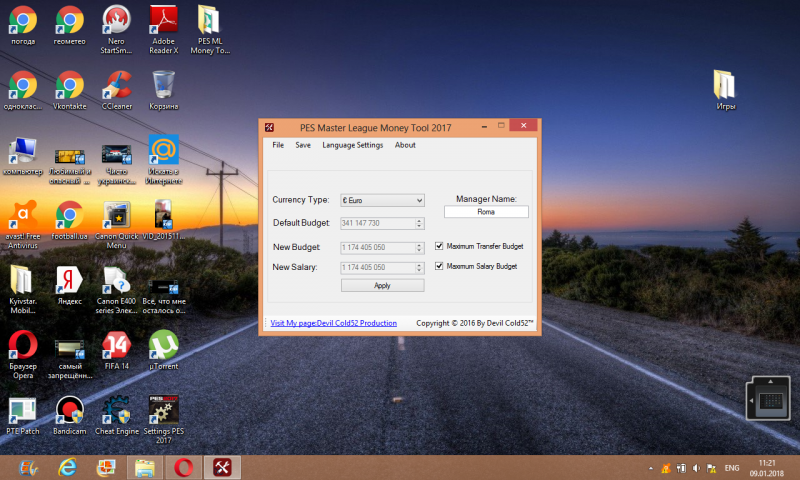Toggle the Maximum Salary Budget checkbox
This screenshot has width=800, height=480.
point(439,266)
